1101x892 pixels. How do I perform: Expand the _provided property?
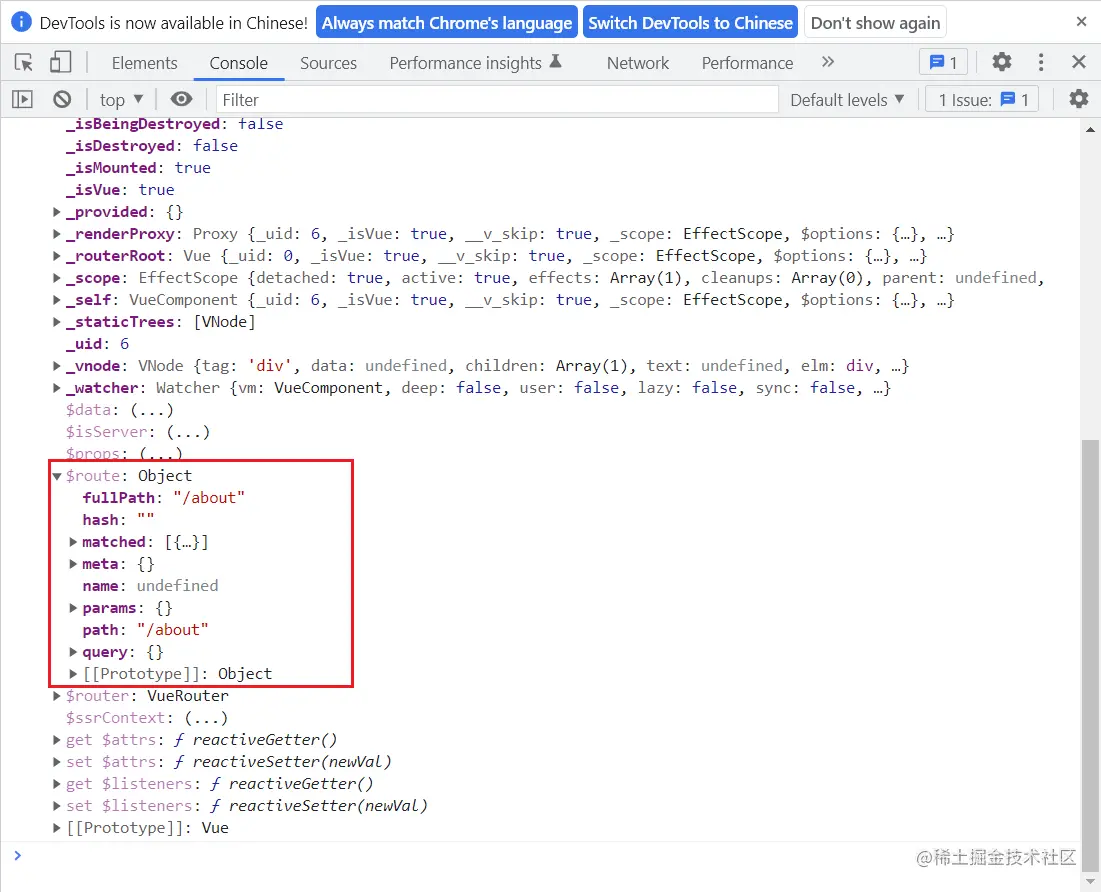coord(57,211)
